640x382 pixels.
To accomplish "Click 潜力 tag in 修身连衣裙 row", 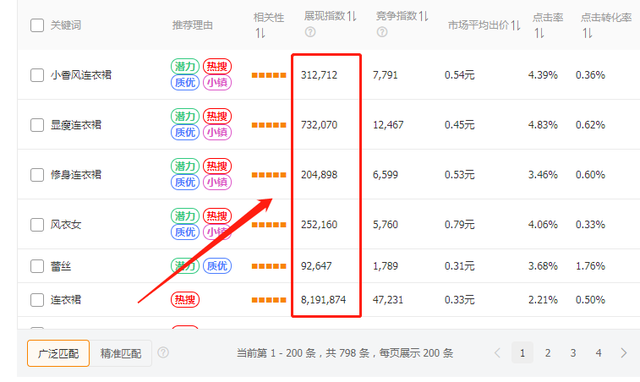I will point(185,166).
